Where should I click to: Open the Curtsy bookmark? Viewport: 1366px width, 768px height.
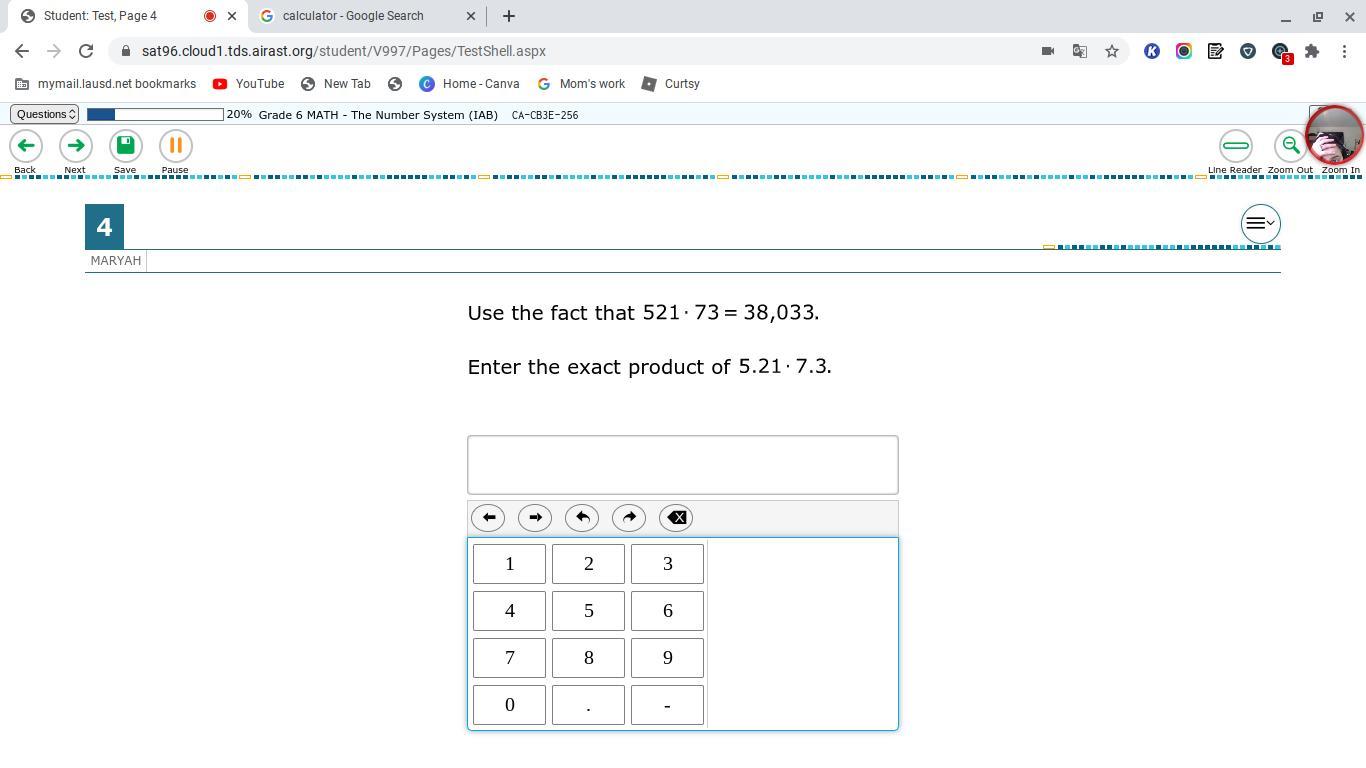(670, 84)
